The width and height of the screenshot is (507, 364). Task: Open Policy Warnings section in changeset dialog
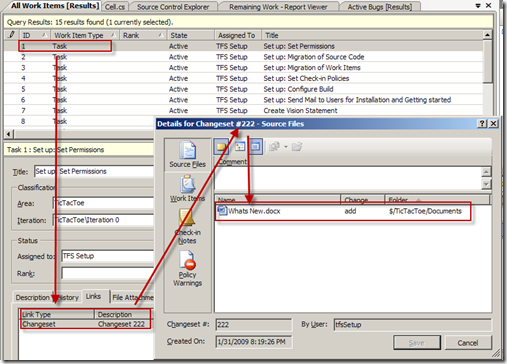tap(188, 269)
